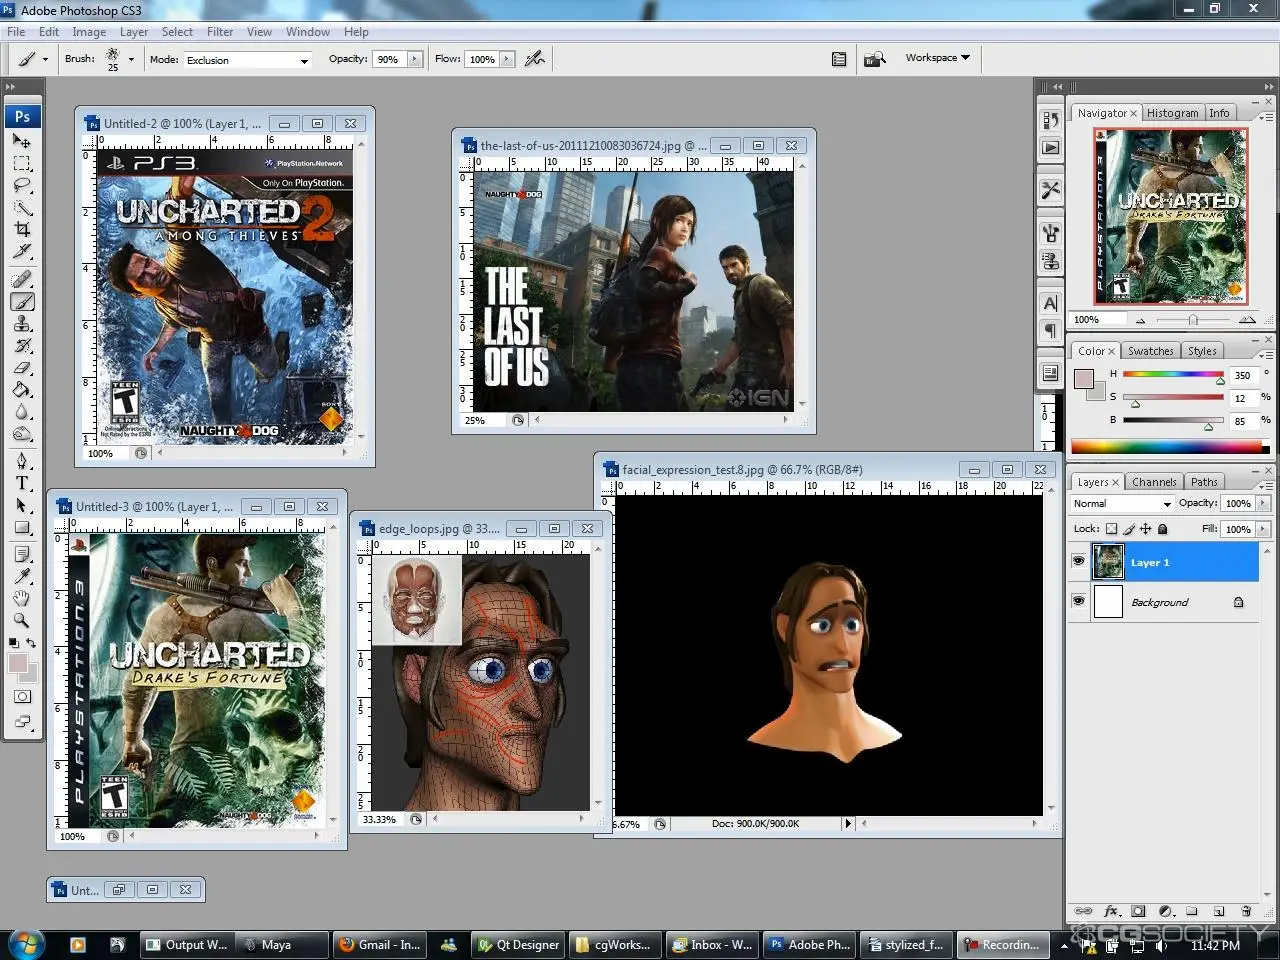Select the Slice tool
The width and height of the screenshot is (1280, 960).
(x=22, y=252)
